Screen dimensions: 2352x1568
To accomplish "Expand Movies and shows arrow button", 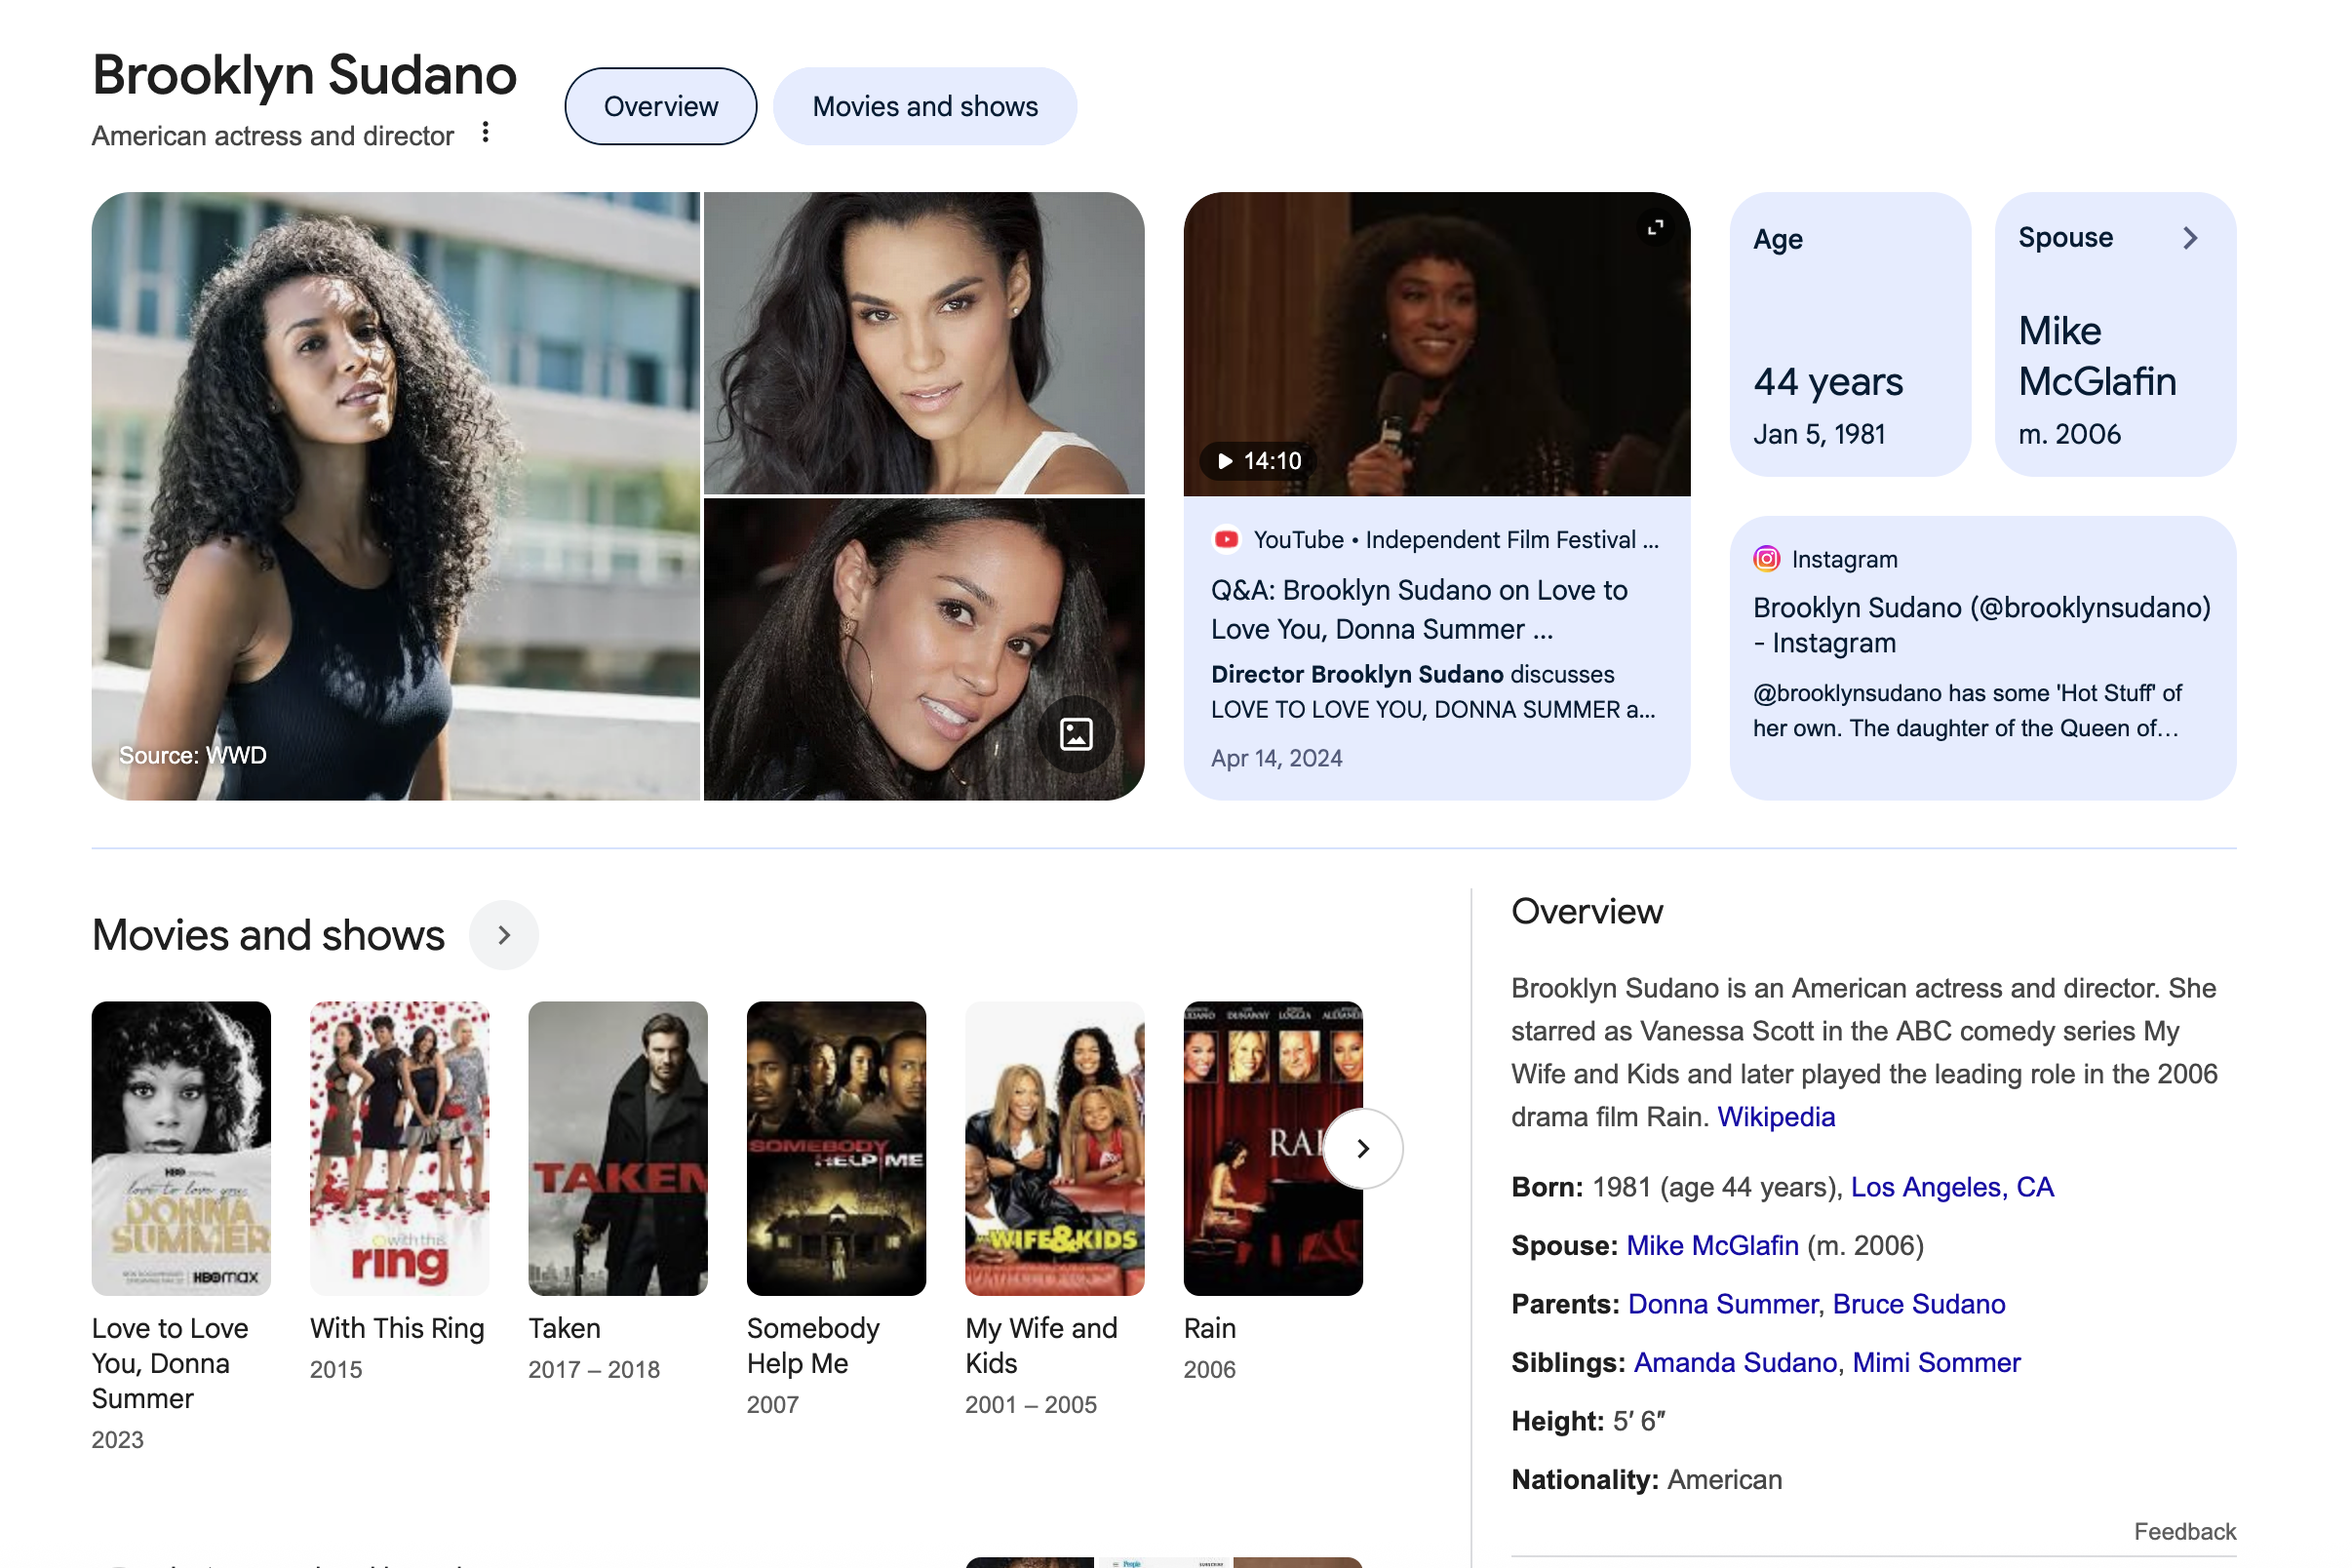I will (x=504, y=935).
